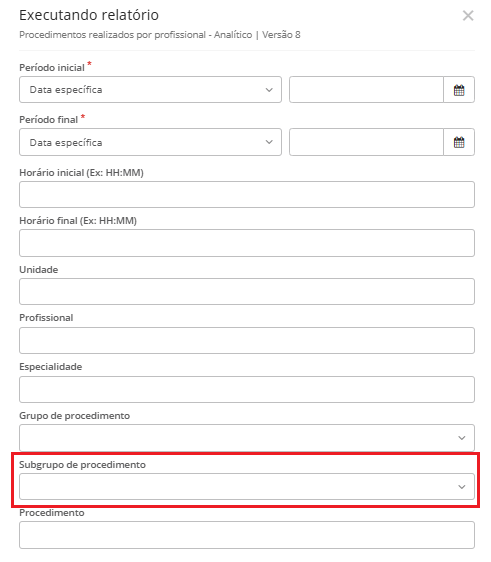
Task: Activate the Procedimento input field
Action: 247,535
